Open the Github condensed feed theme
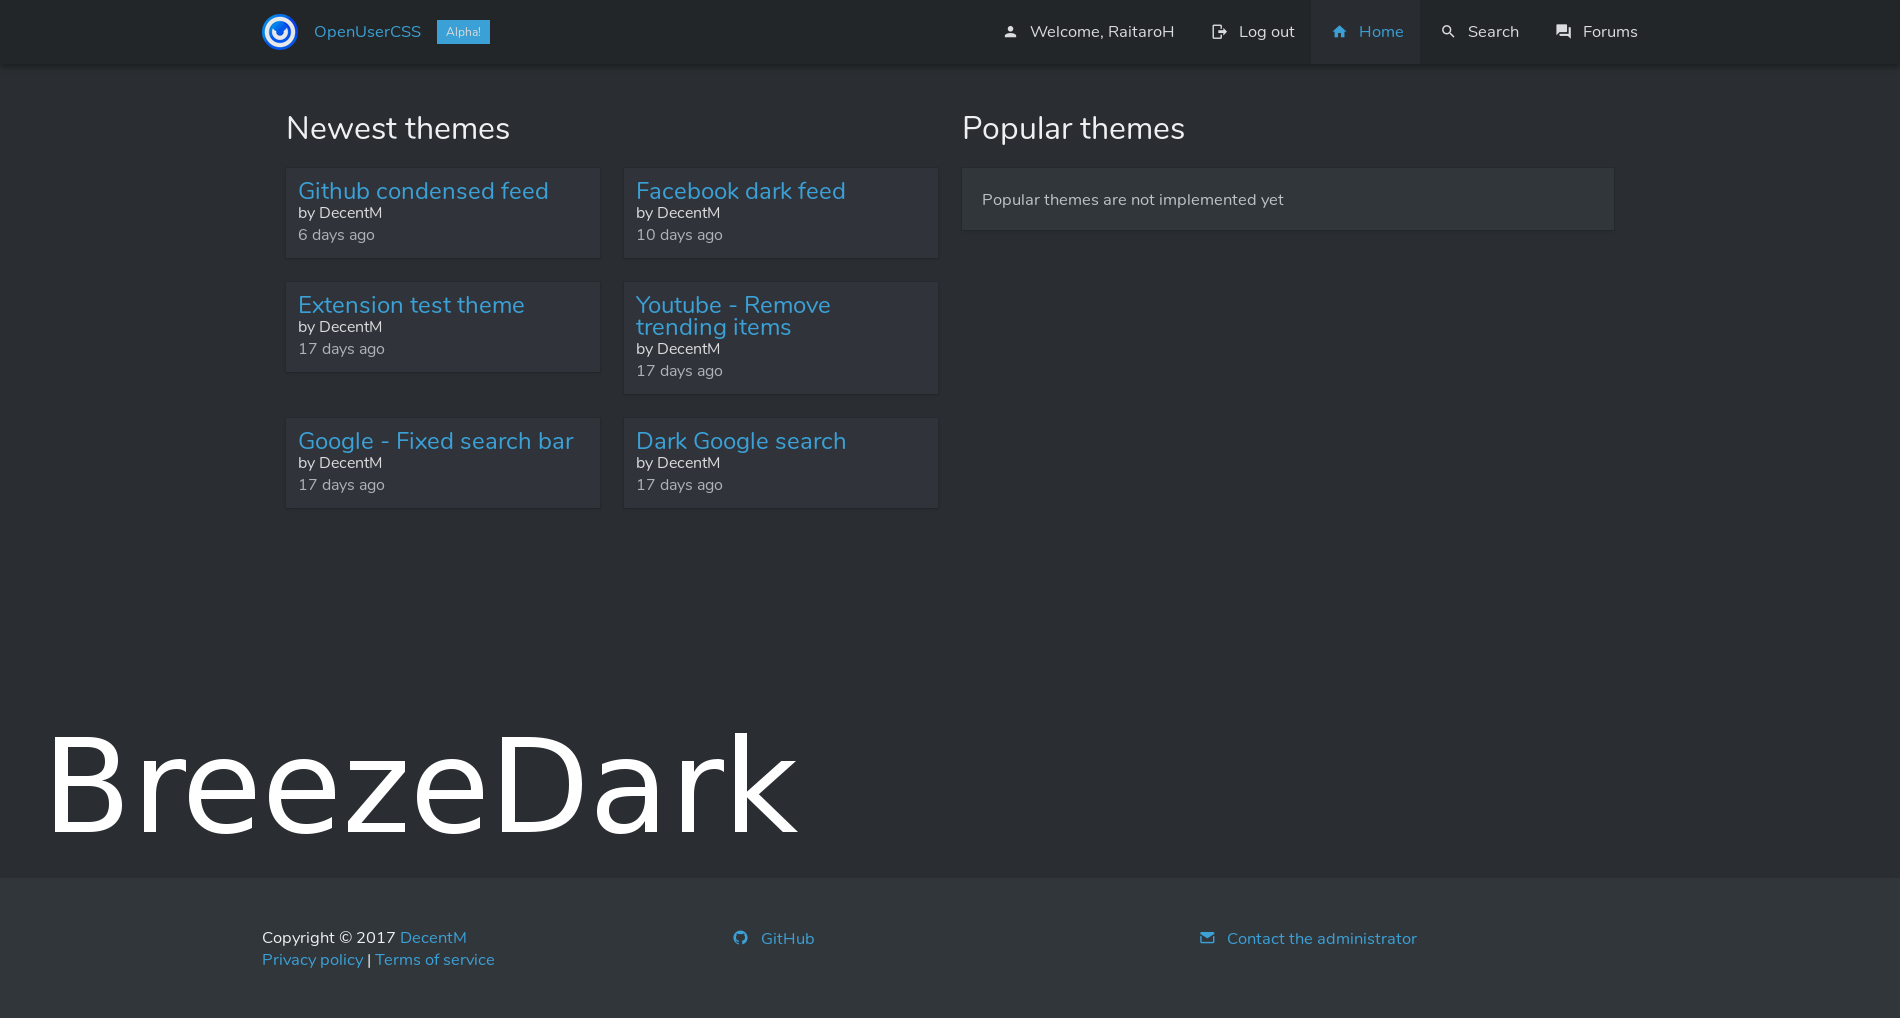The image size is (1900, 1018). (x=423, y=191)
